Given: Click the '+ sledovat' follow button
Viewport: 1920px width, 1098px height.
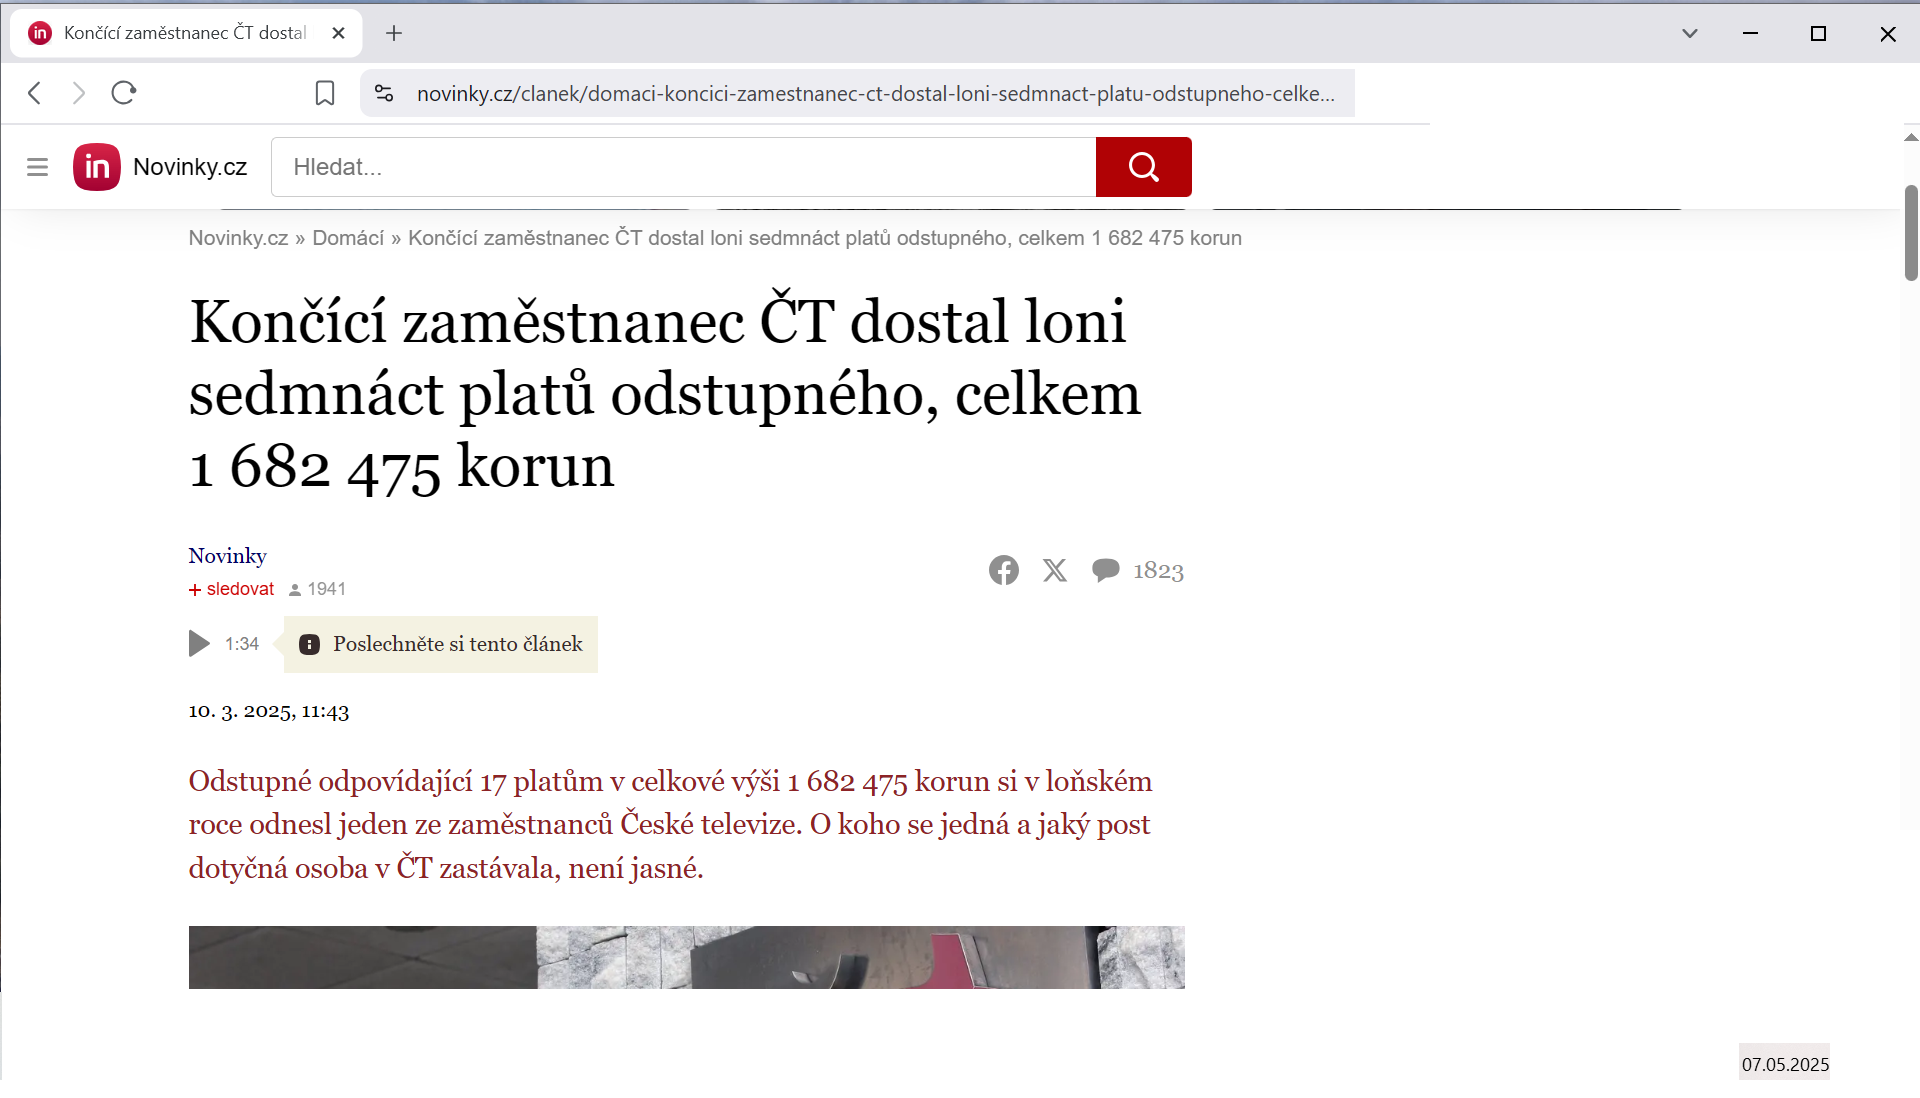Looking at the screenshot, I should coord(231,589).
